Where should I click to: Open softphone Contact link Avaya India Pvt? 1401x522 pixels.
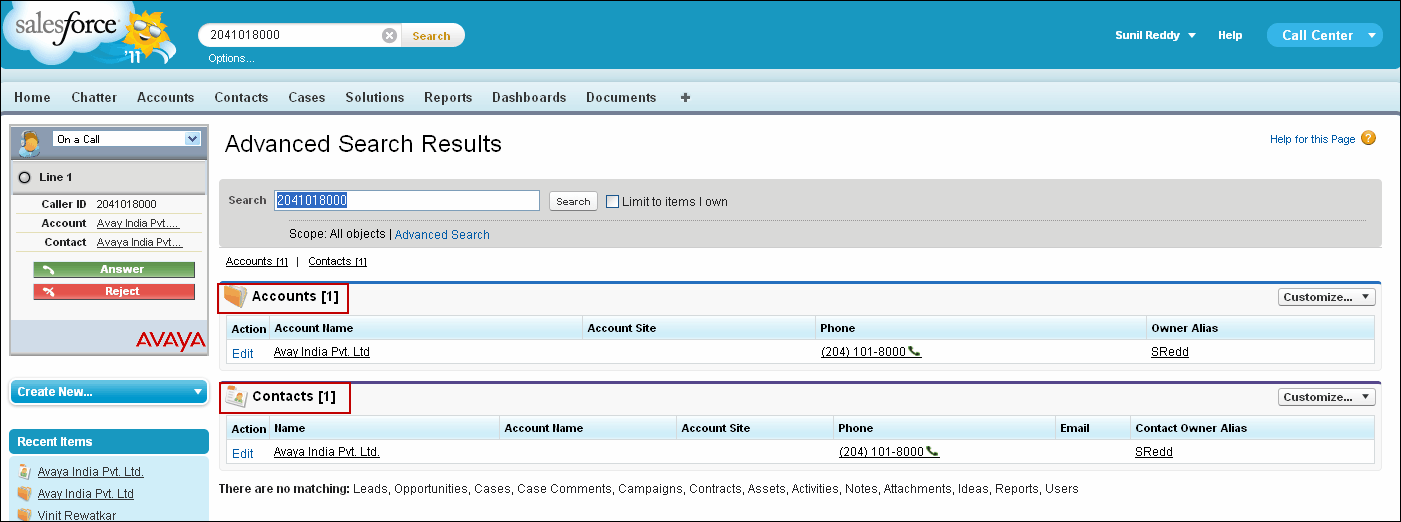coord(140,242)
